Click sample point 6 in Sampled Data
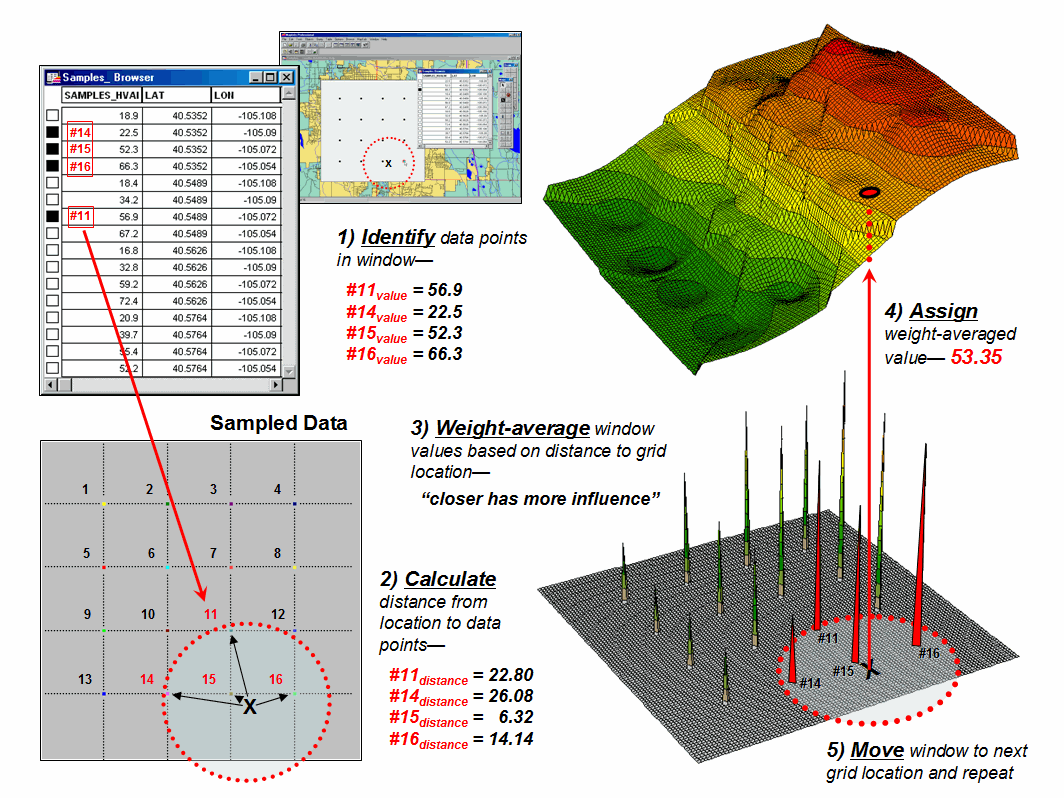 (x=166, y=567)
